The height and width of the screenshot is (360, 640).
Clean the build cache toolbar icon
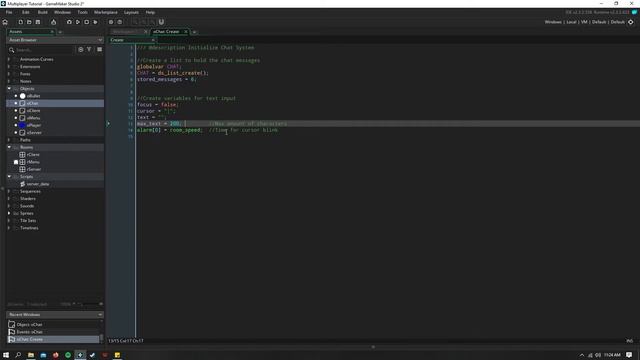[x=95, y=22]
